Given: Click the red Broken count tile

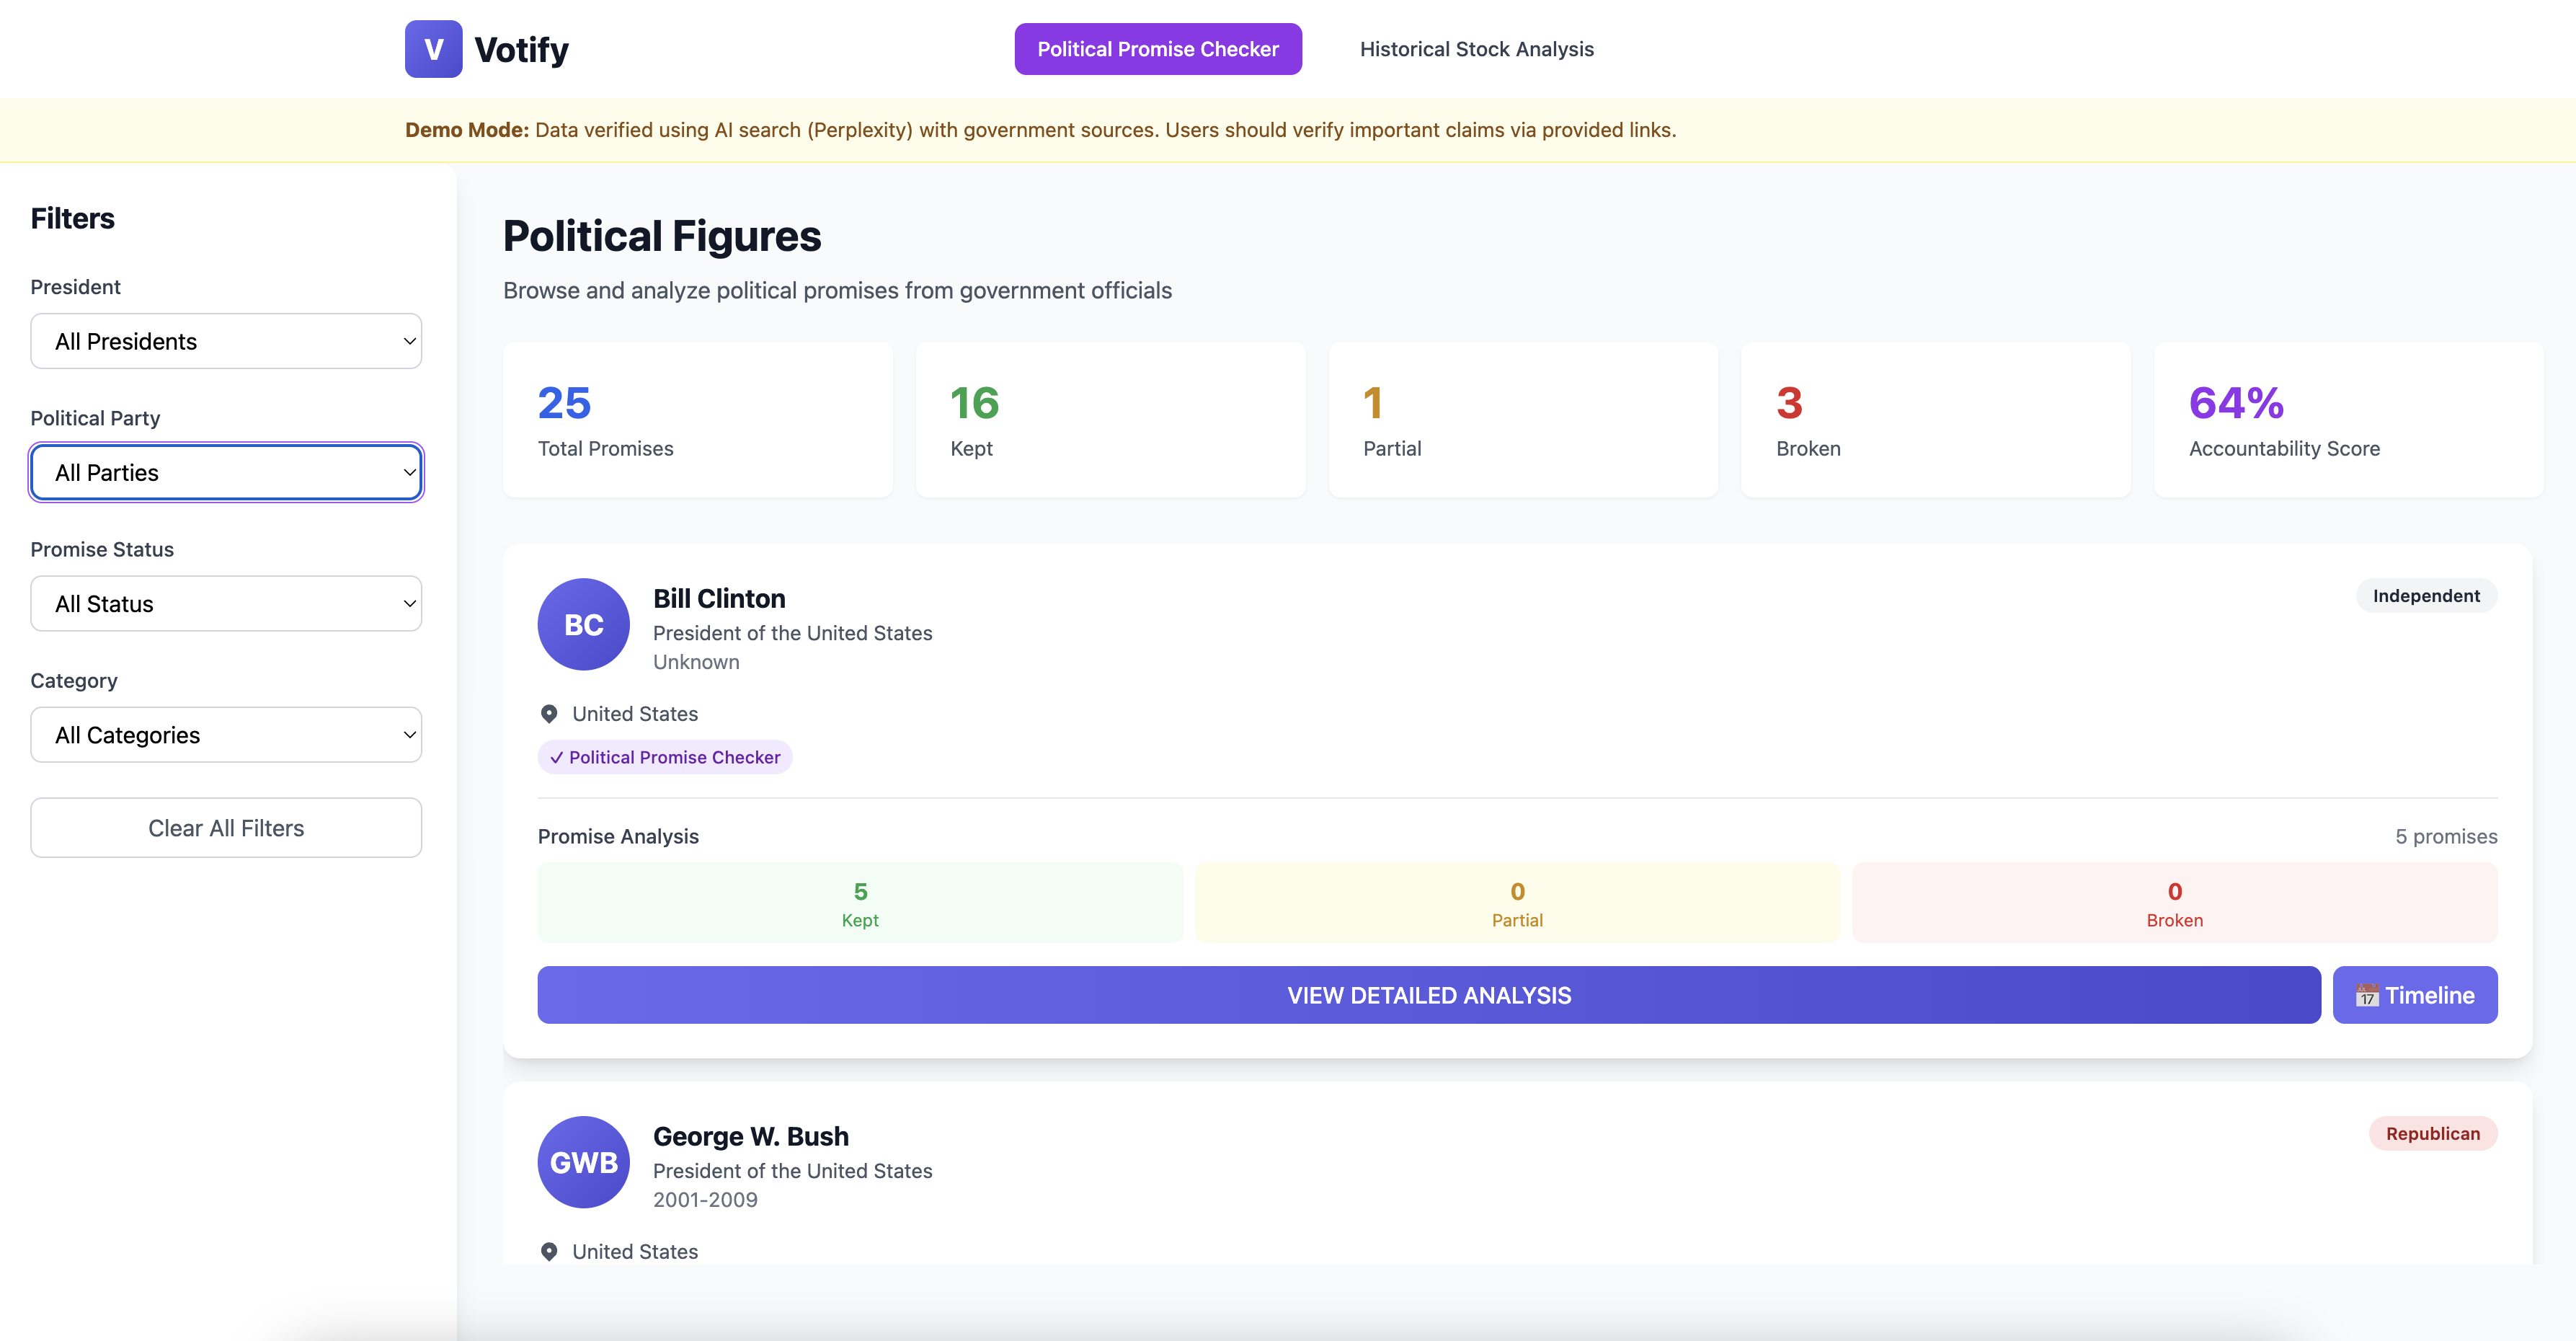Looking at the screenshot, I should click(2174, 903).
